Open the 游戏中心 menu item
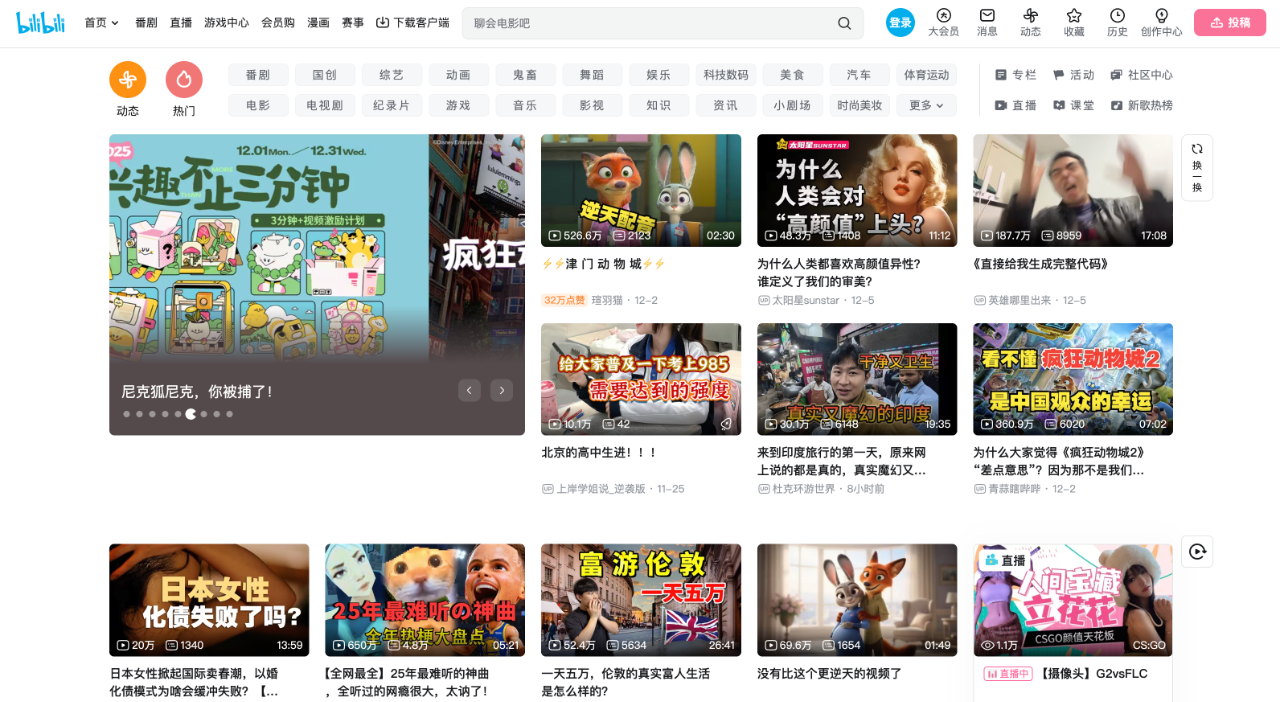The width and height of the screenshot is (1280, 702). (x=227, y=21)
